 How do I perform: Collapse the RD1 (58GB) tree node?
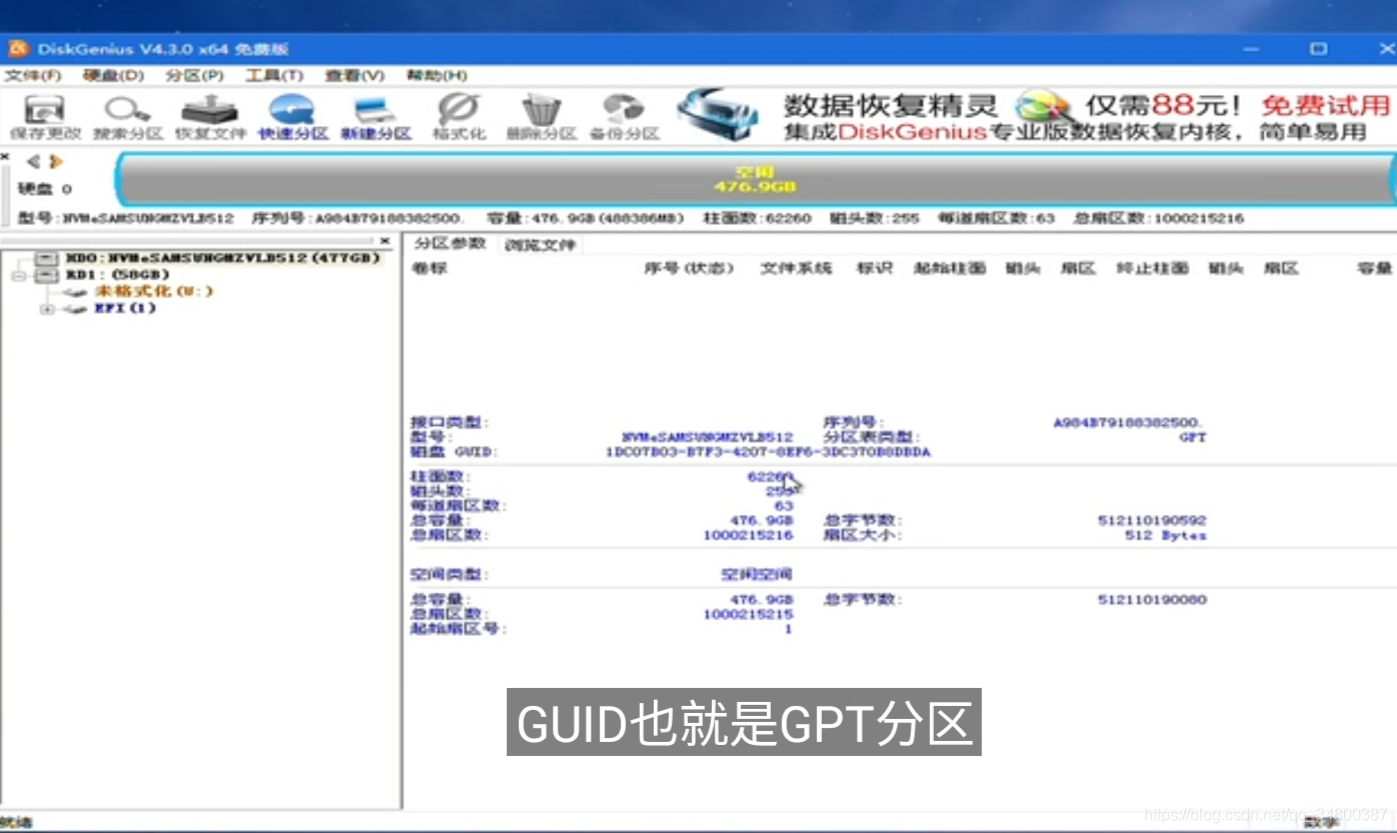18,275
